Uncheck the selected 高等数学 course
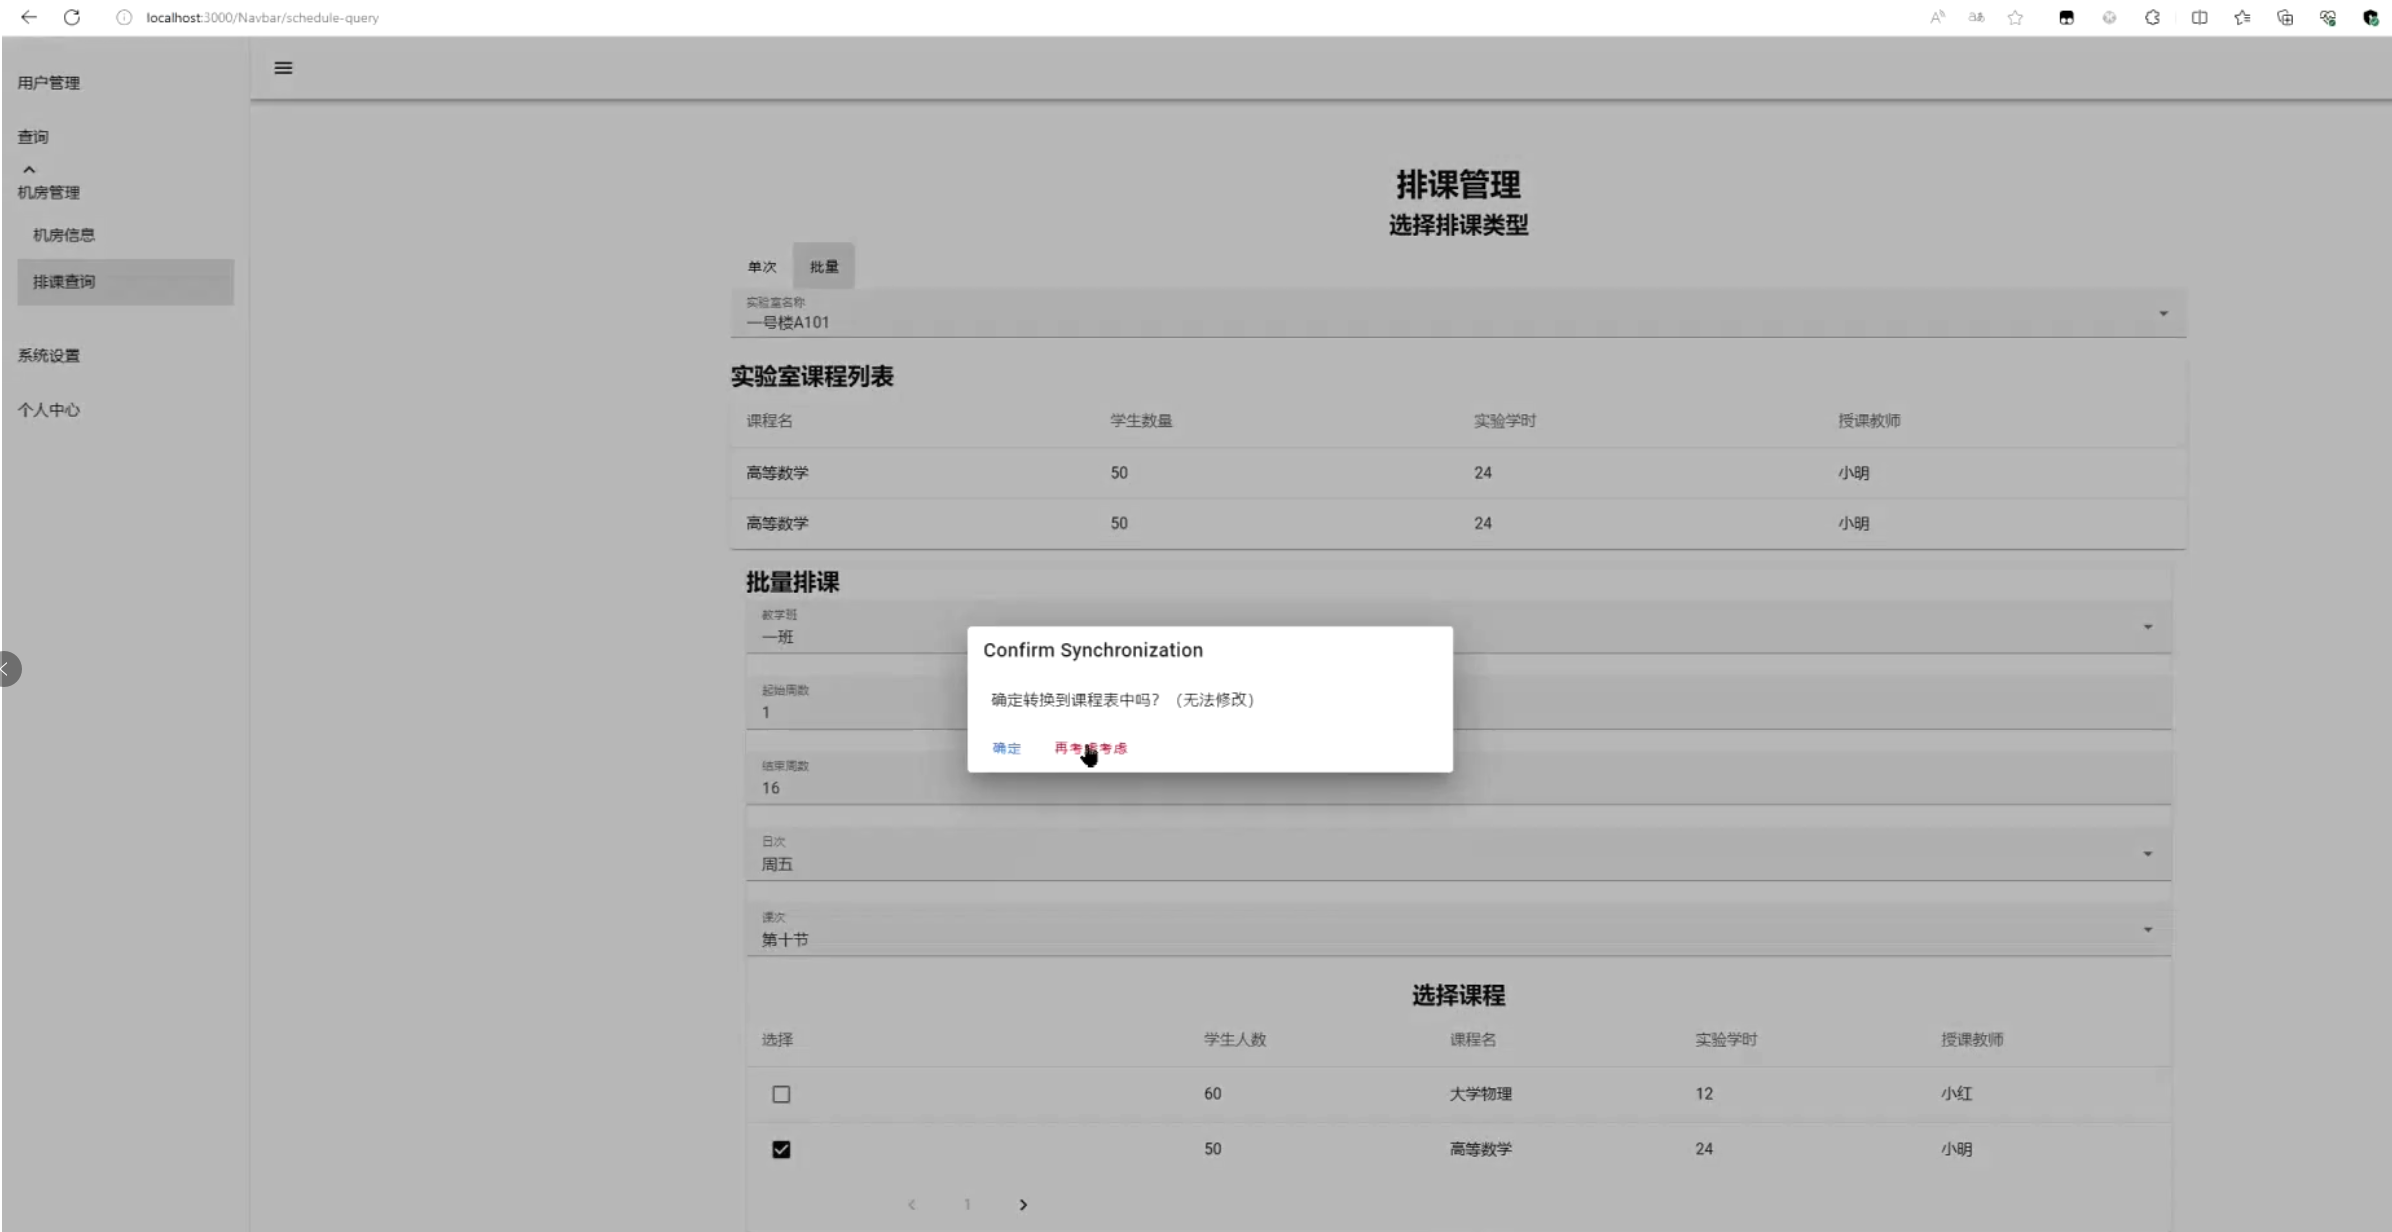This screenshot has height=1232, width=2392. click(780, 1149)
